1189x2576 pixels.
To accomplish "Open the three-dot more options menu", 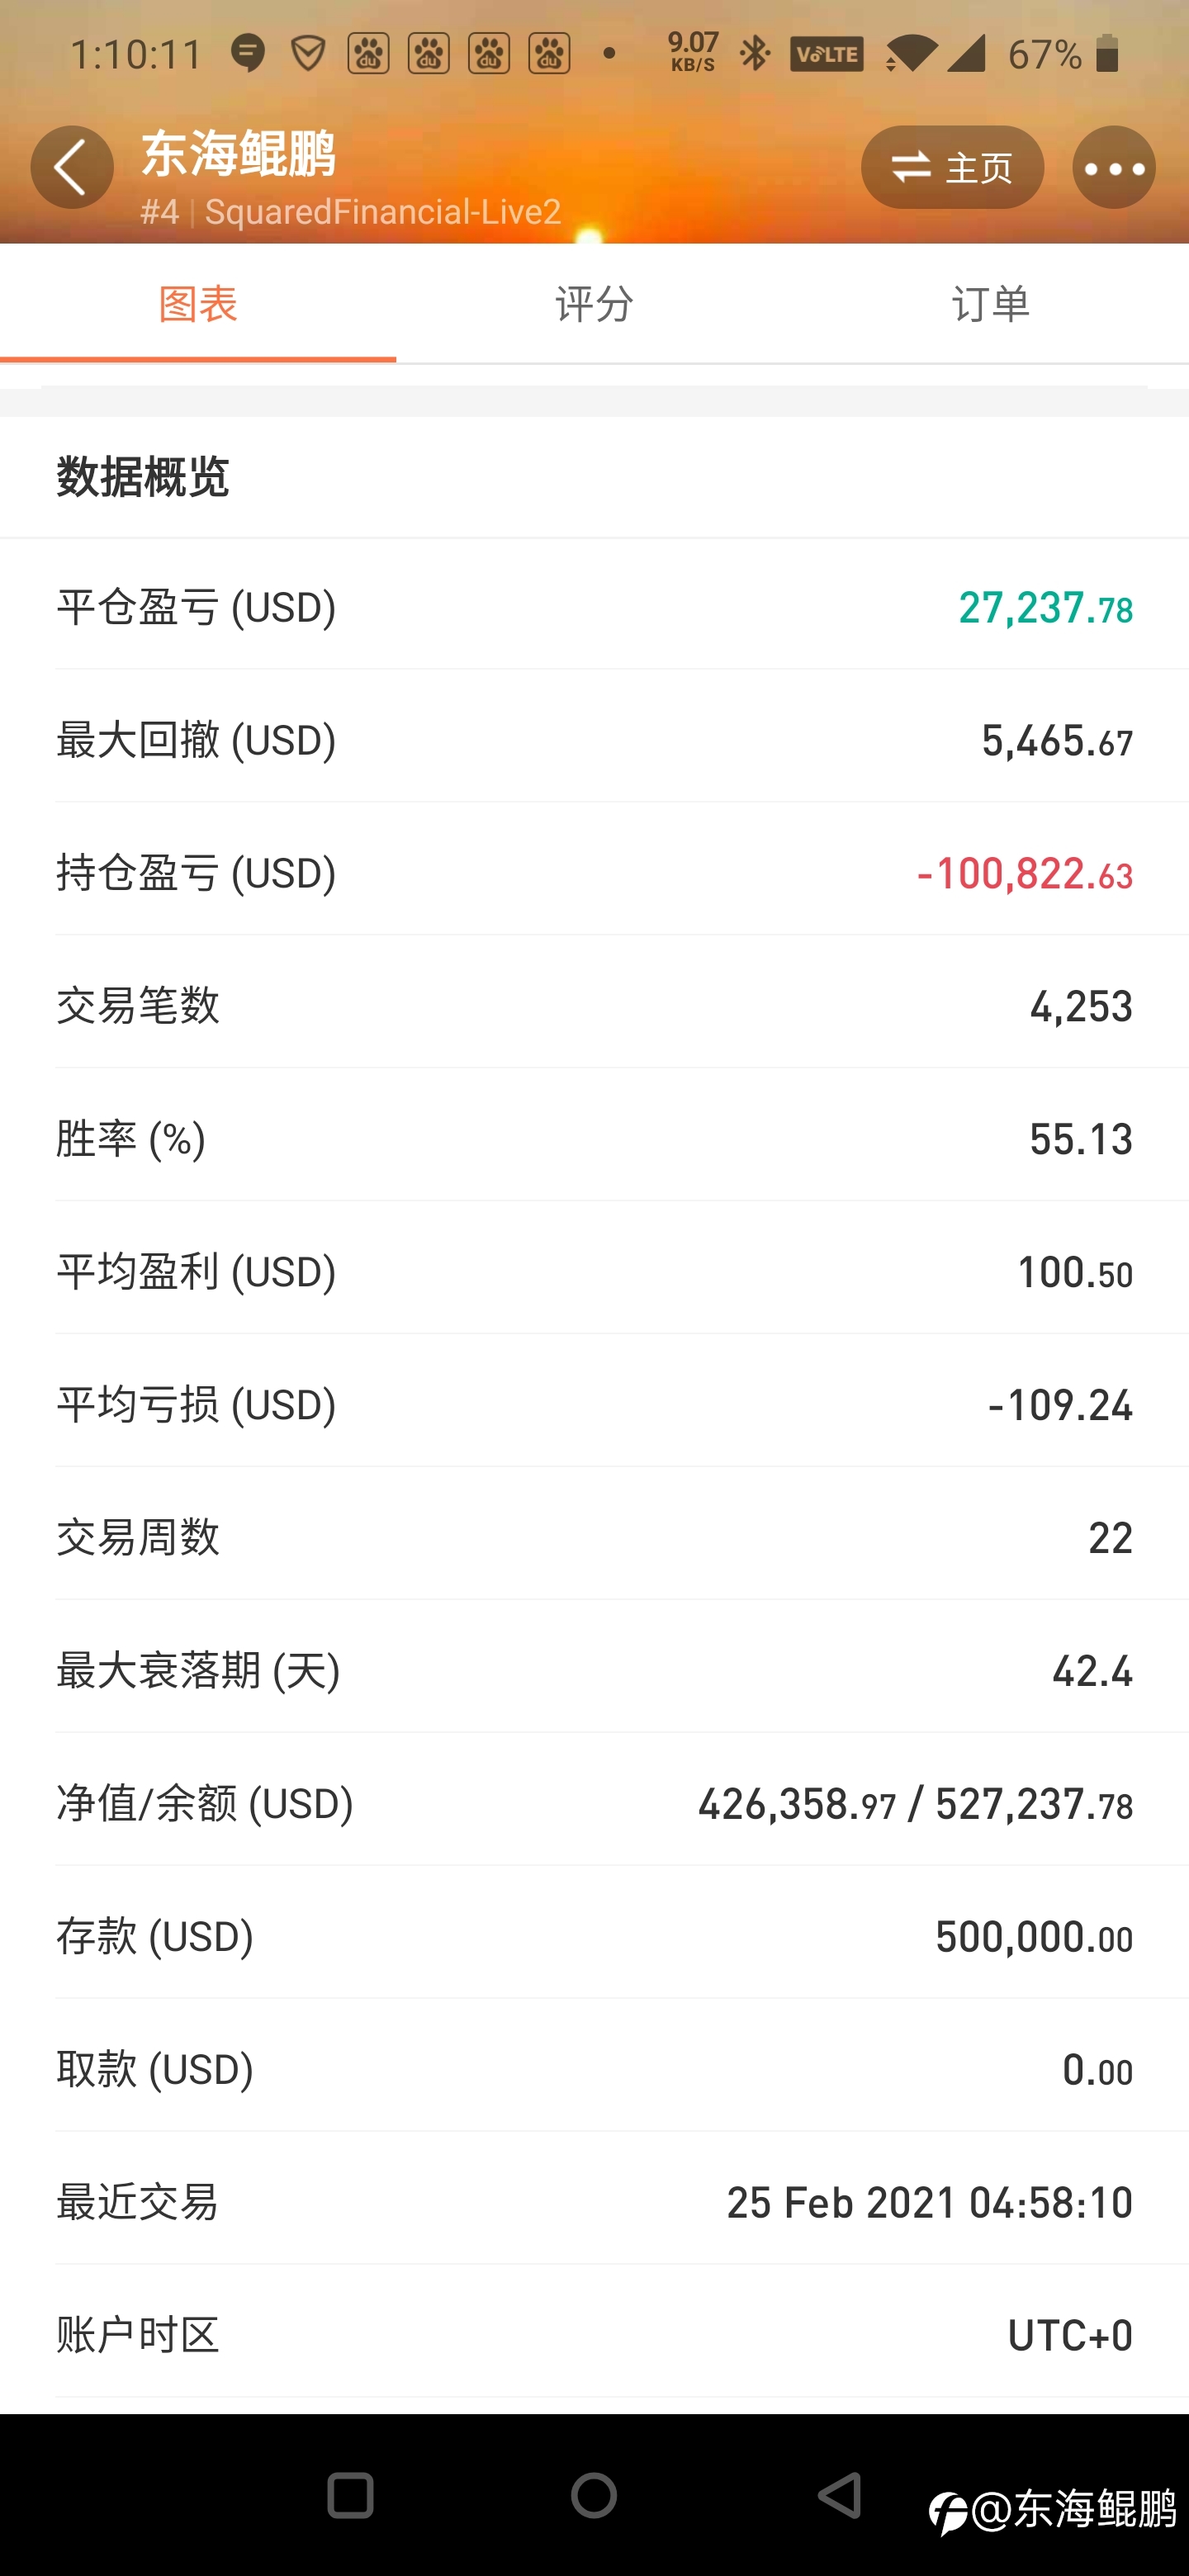I will coord(1114,167).
